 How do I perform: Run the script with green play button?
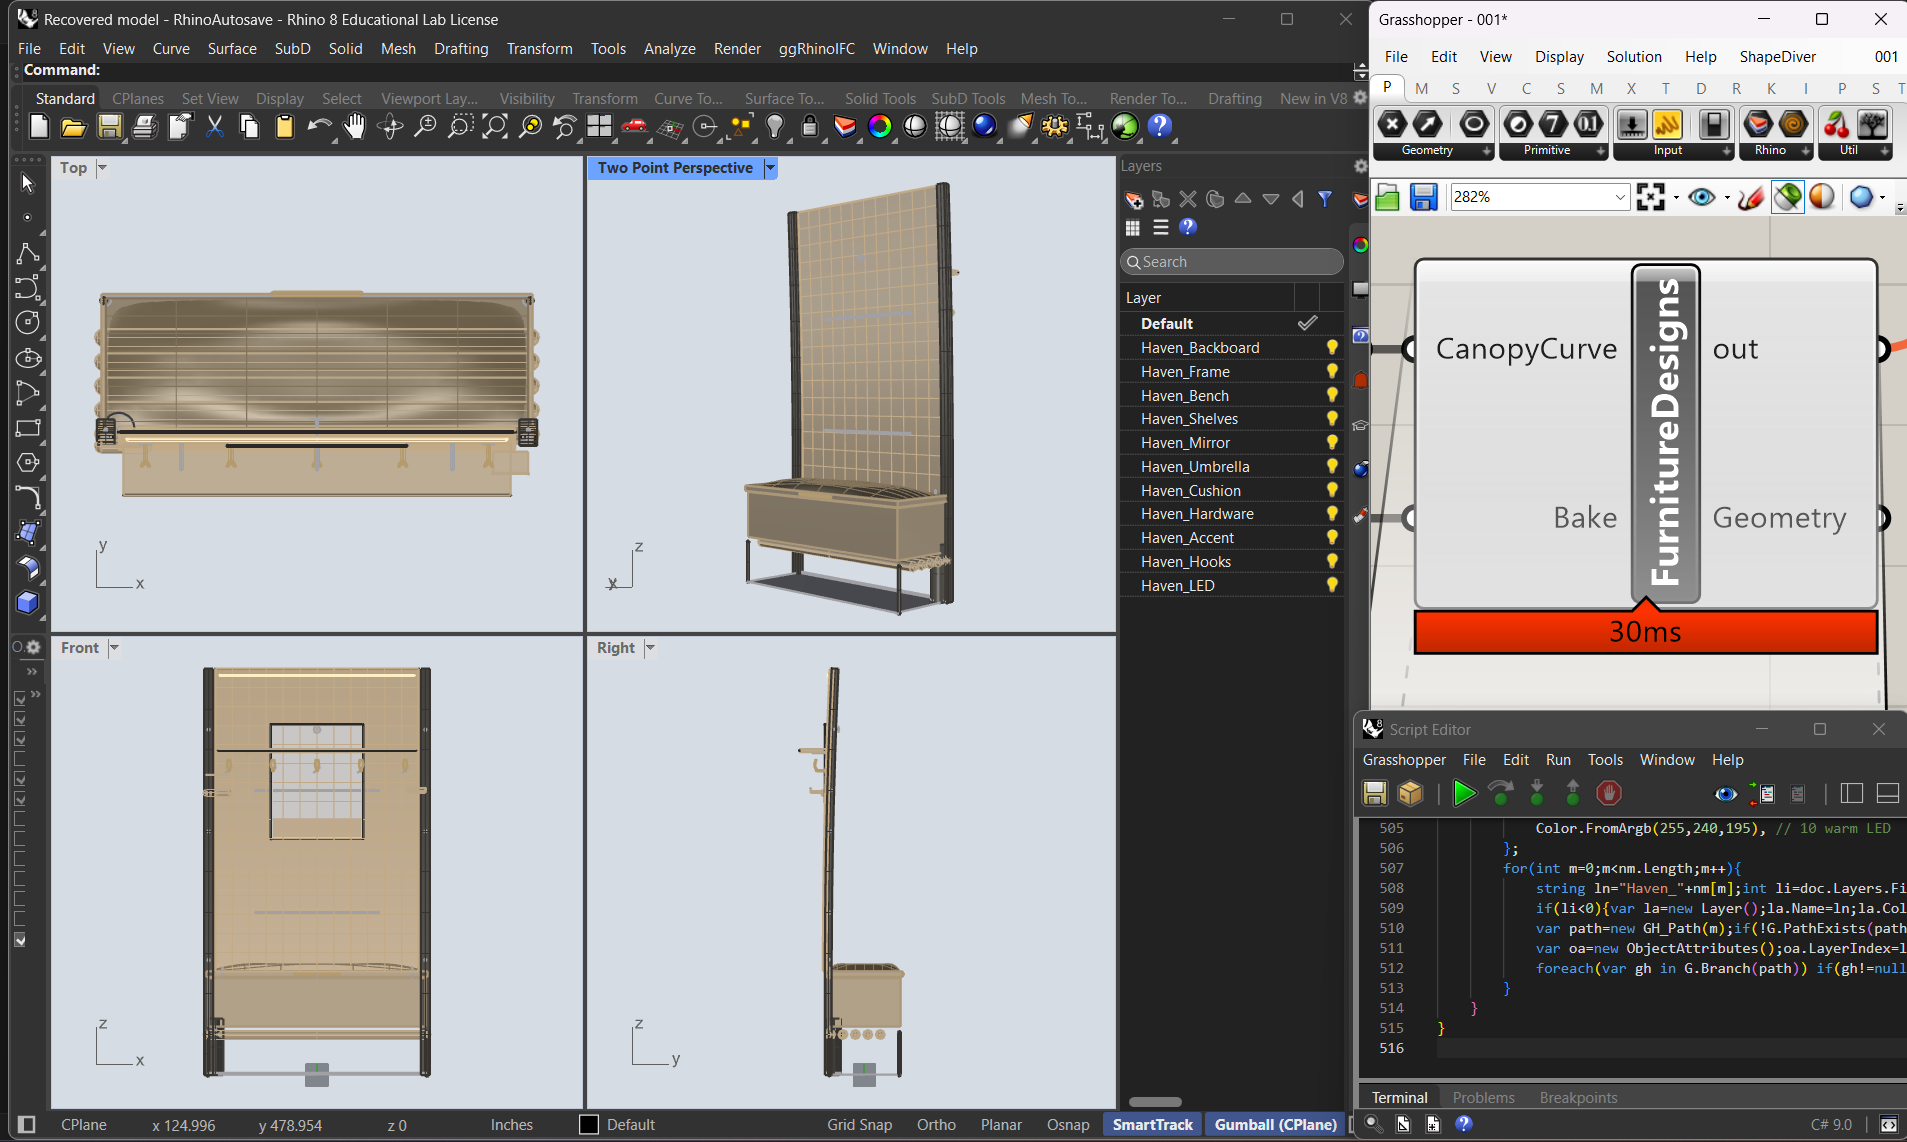(1464, 793)
